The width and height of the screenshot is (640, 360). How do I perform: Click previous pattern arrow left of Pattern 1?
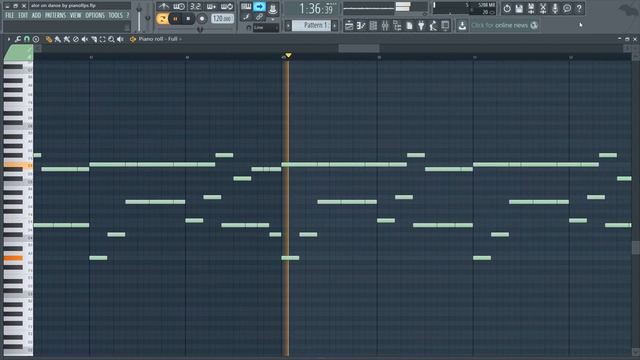point(288,26)
